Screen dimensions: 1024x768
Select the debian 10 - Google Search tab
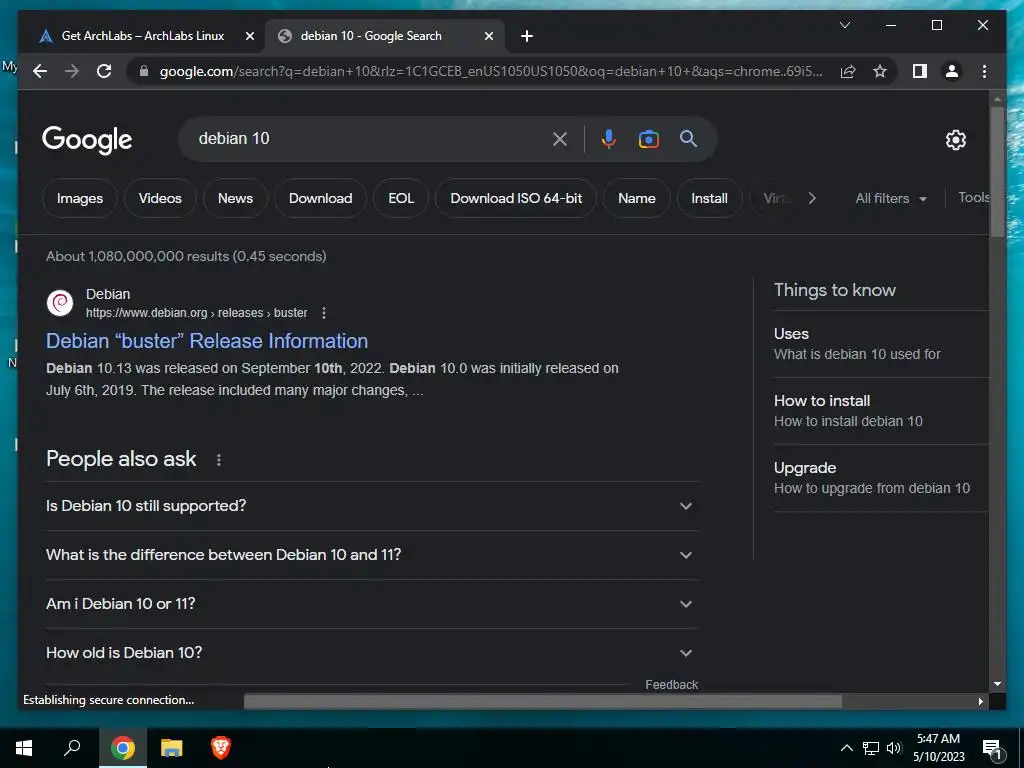tap(371, 36)
